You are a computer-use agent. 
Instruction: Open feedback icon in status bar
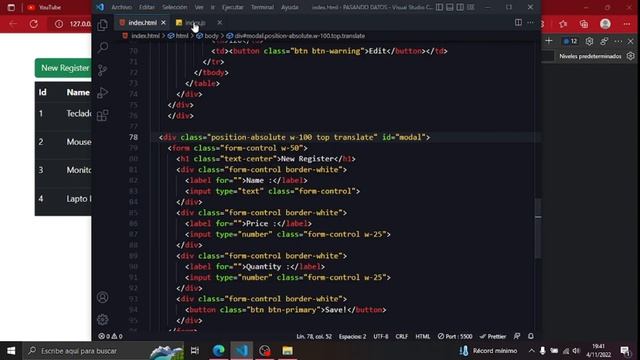517,336
